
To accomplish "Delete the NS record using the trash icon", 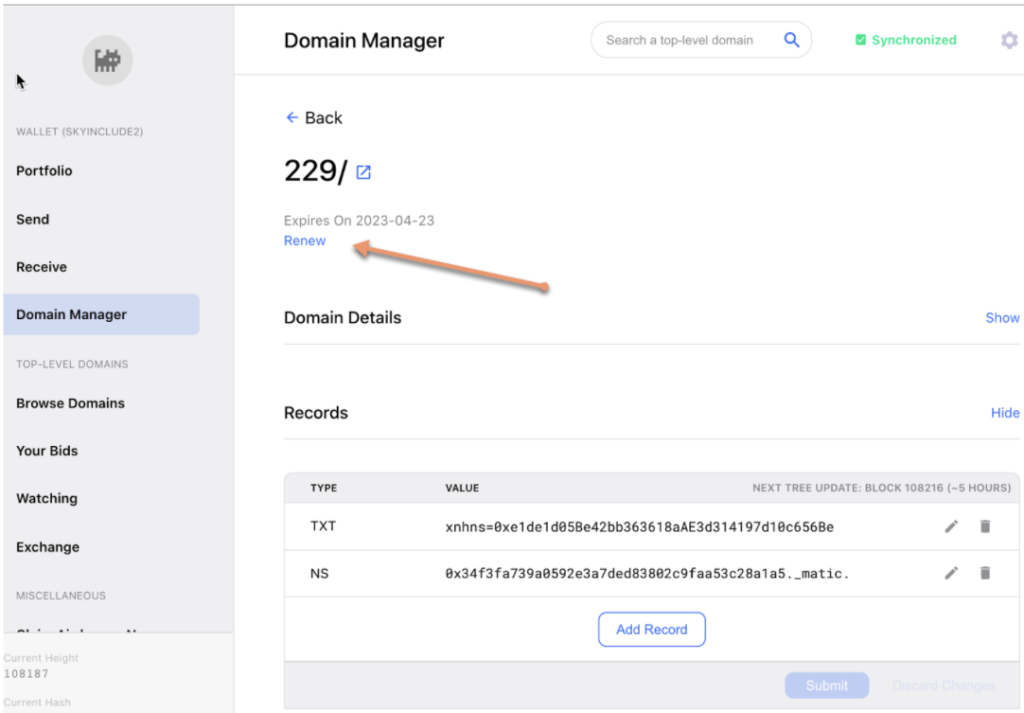I will pos(985,573).
